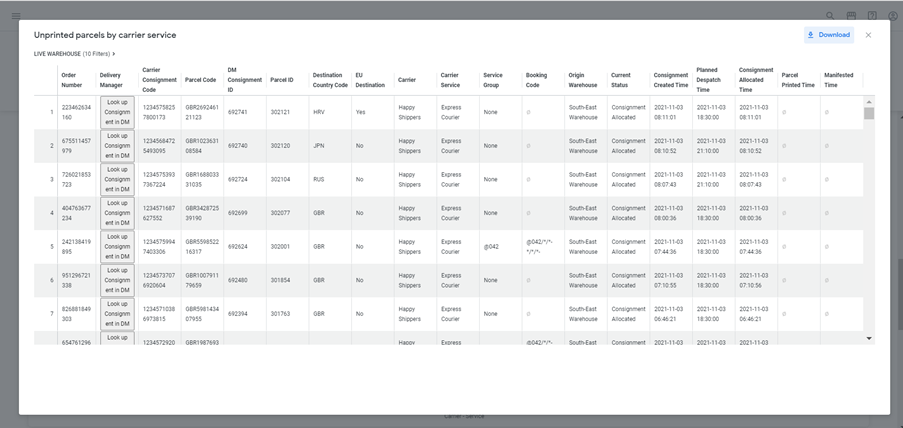Select country code RUS cell
Screen dimensions: 903x428
point(330,179)
